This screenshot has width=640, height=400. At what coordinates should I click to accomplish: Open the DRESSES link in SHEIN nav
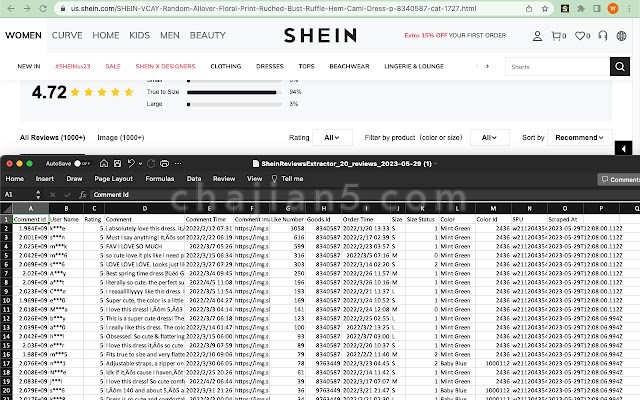(270, 66)
